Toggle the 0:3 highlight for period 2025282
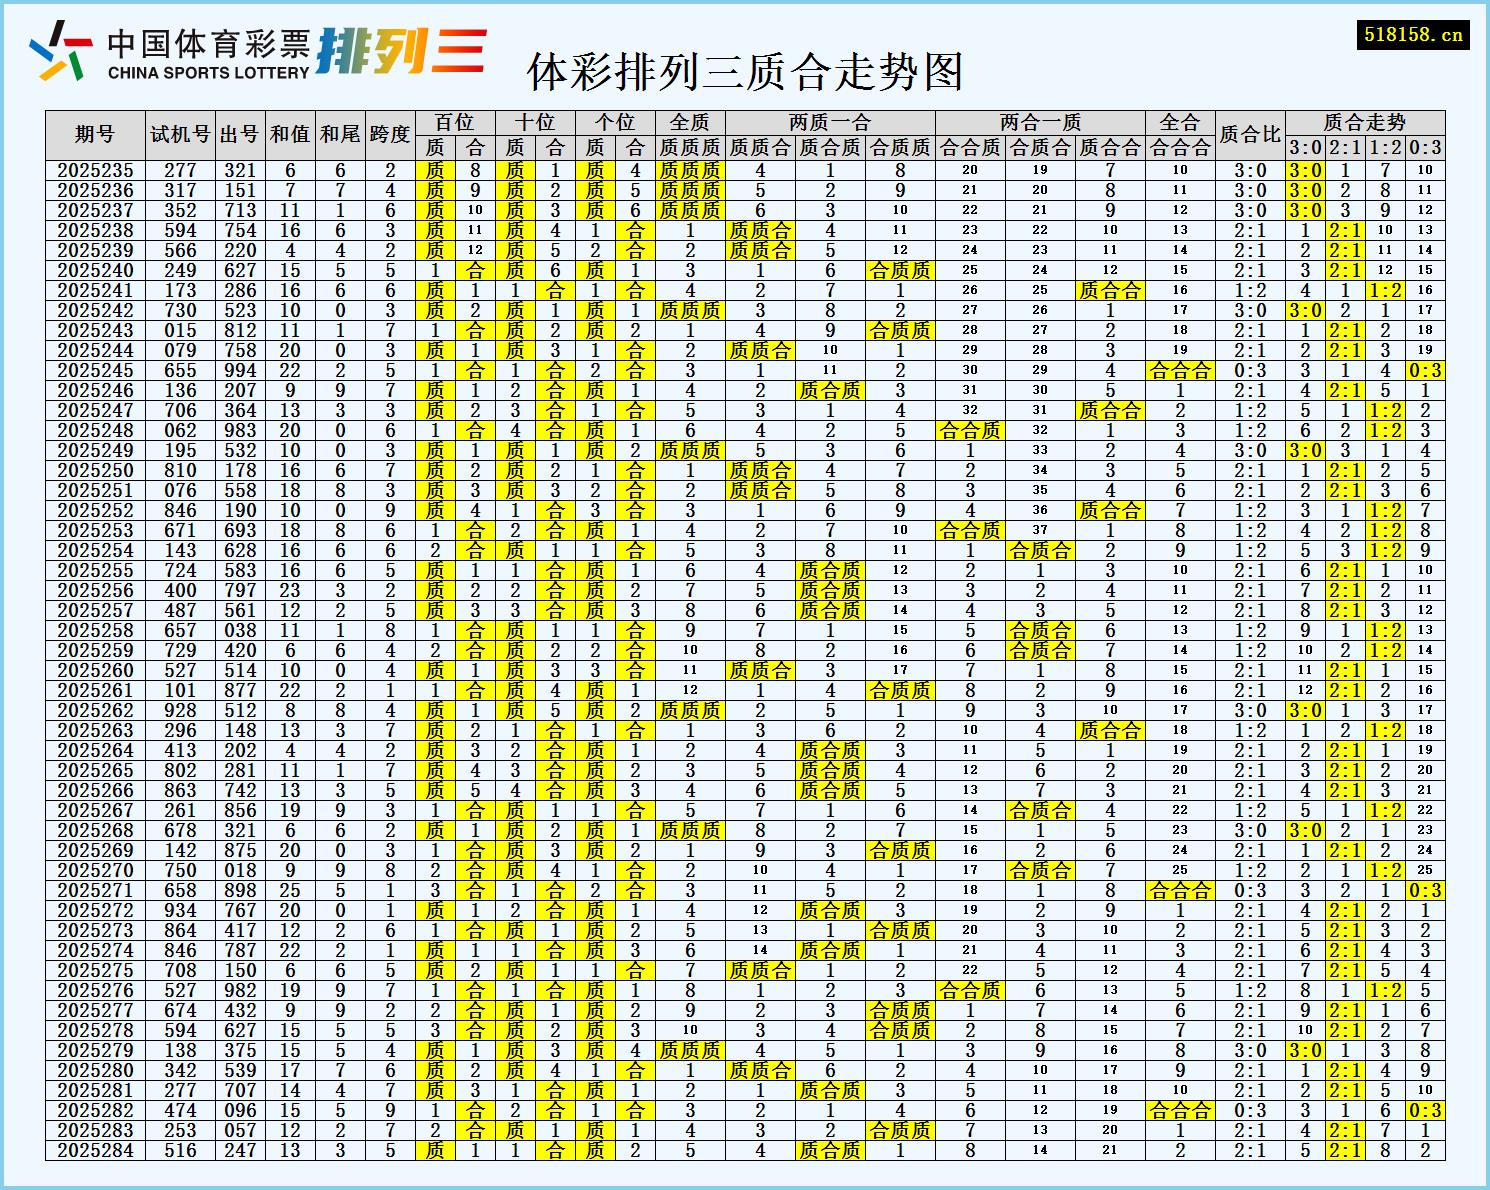This screenshot has width=1490, height=1190. pyautogui.click(x=1425, y=1111)
